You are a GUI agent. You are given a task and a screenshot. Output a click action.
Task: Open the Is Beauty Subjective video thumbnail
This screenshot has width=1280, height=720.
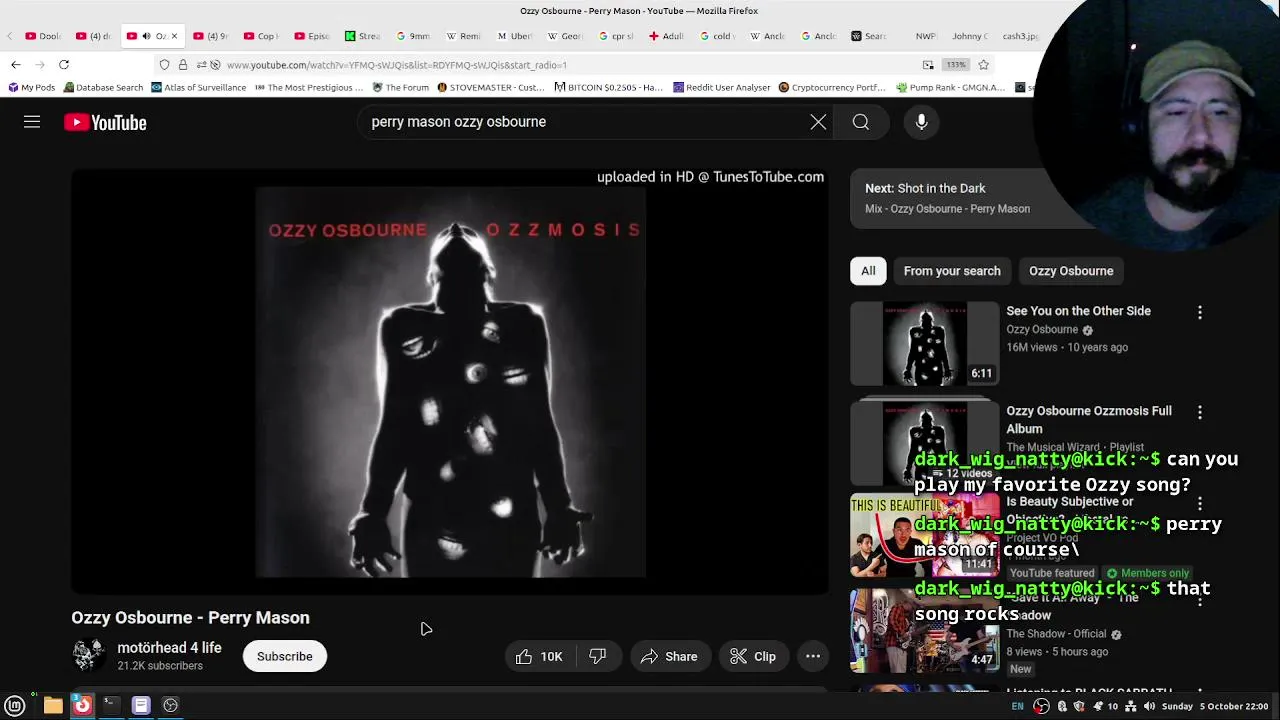[x=925, y=536]
